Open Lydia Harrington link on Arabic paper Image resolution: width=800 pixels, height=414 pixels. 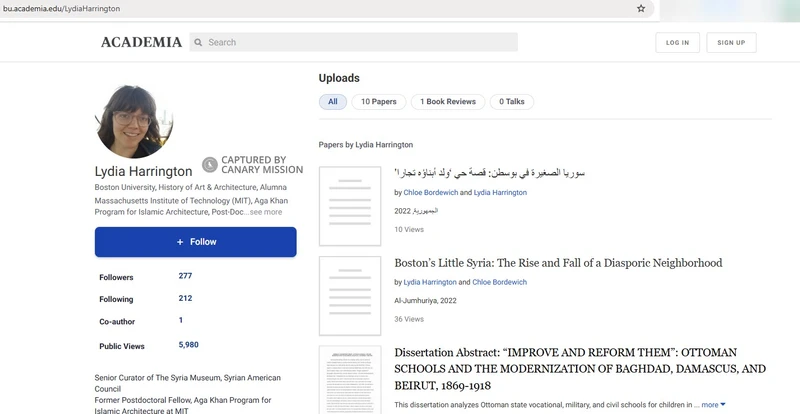click(x=500, y=192)
